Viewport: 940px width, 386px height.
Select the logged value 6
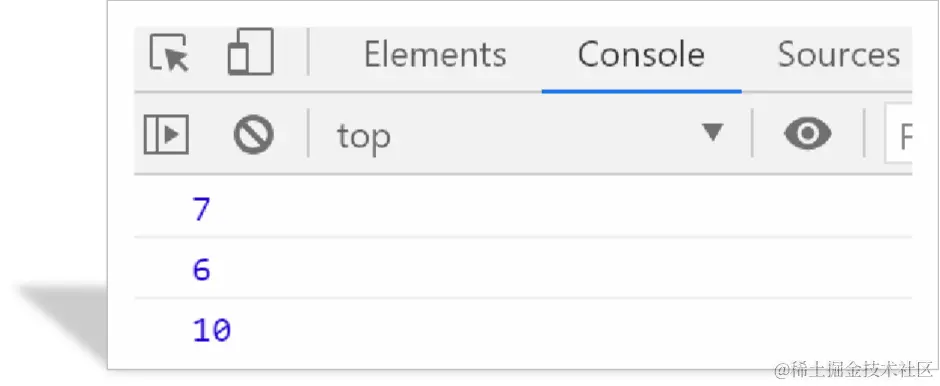202,270
